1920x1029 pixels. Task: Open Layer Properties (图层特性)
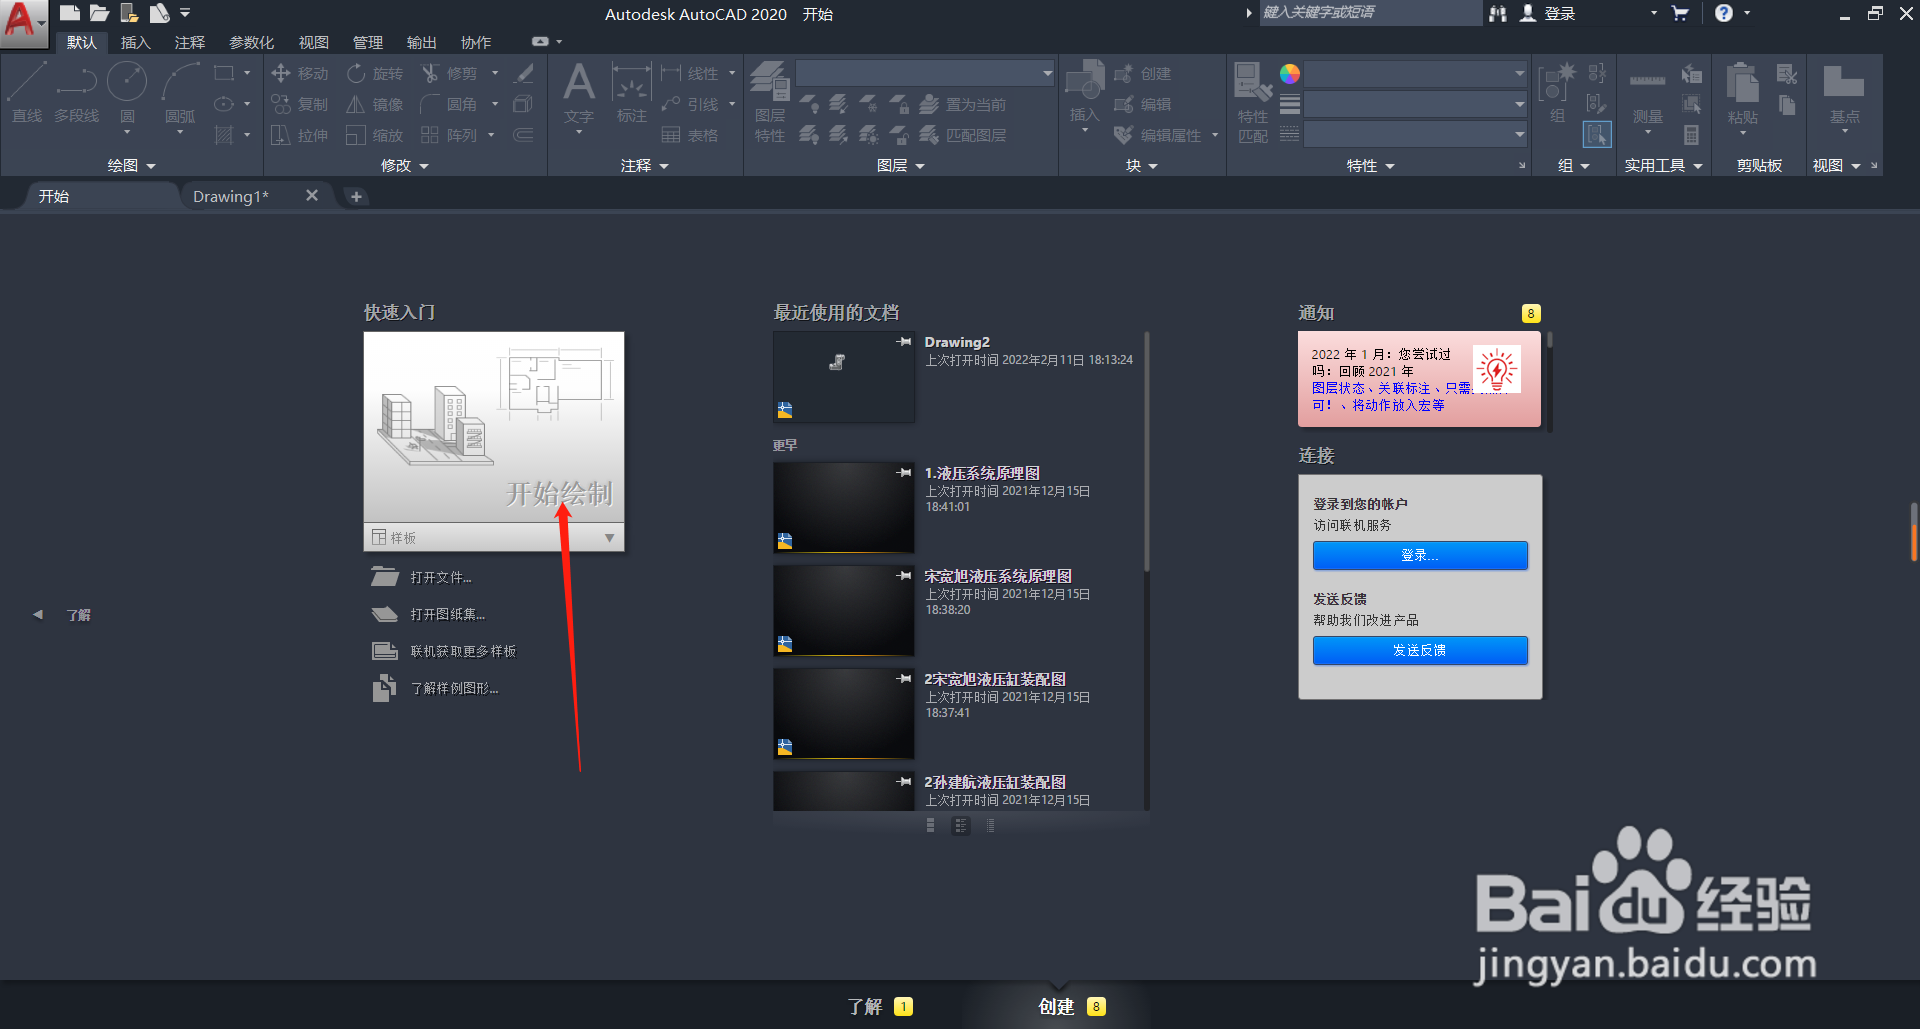pyautogui.click(x=770, y=100)
